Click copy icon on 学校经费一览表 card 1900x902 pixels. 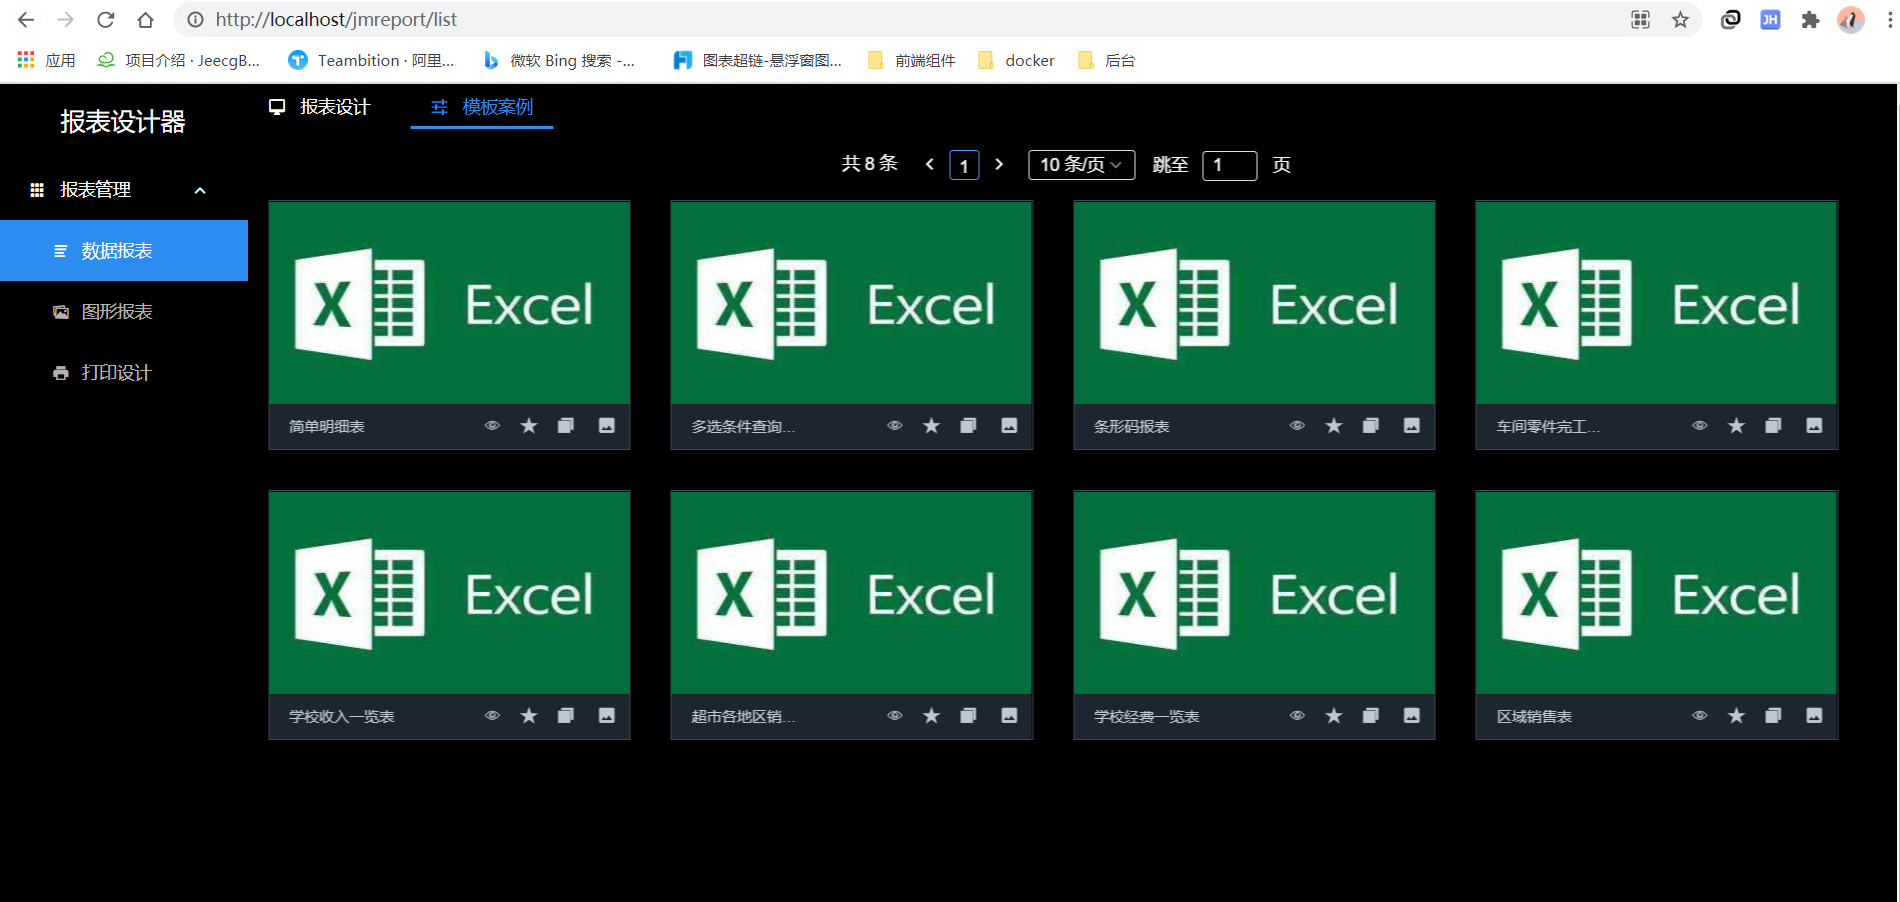click(x=1371, y=716)
